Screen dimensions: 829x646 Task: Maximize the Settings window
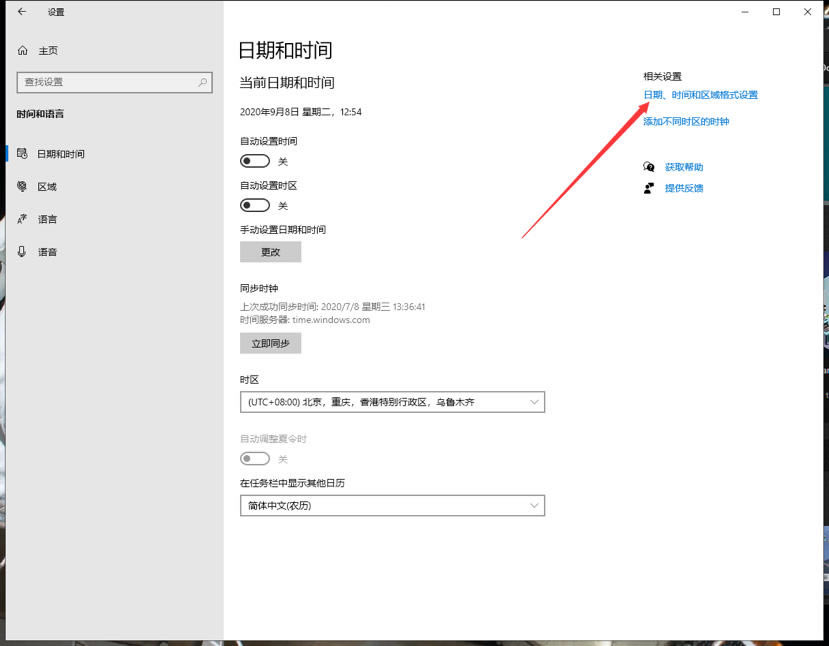pyautogui.click(x=776, y=12)
